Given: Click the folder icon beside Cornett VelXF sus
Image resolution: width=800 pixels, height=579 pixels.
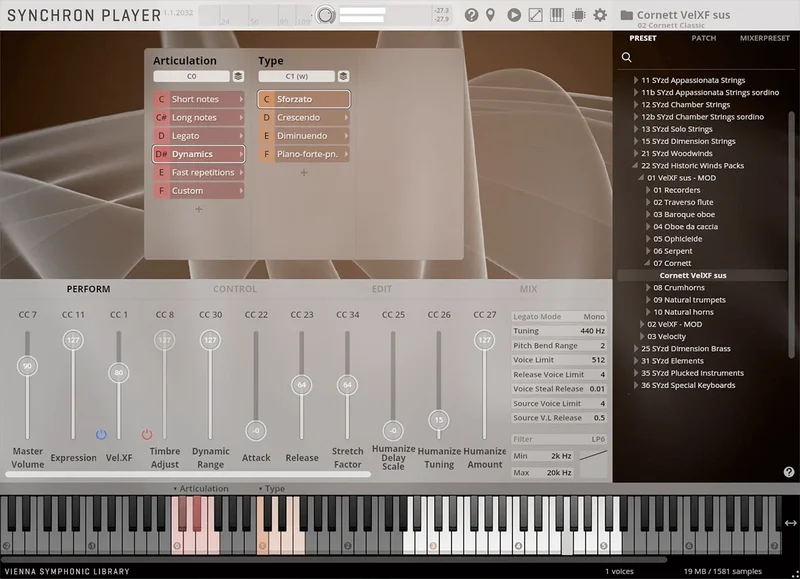Looking at the screenshot, I should tap(626, 15).
